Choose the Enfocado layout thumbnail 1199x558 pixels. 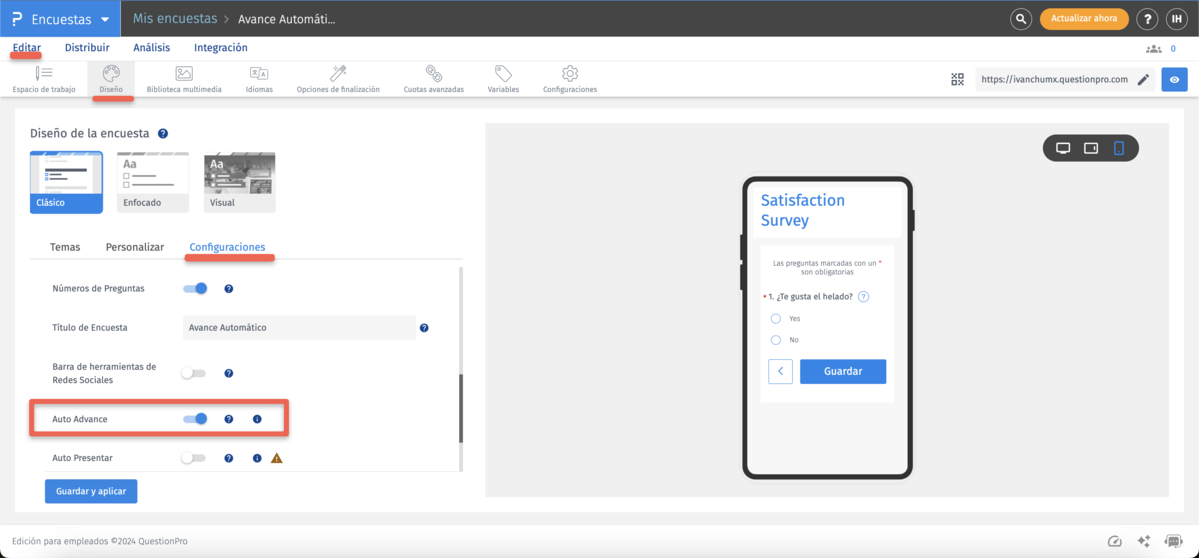(x=152, y=182)
